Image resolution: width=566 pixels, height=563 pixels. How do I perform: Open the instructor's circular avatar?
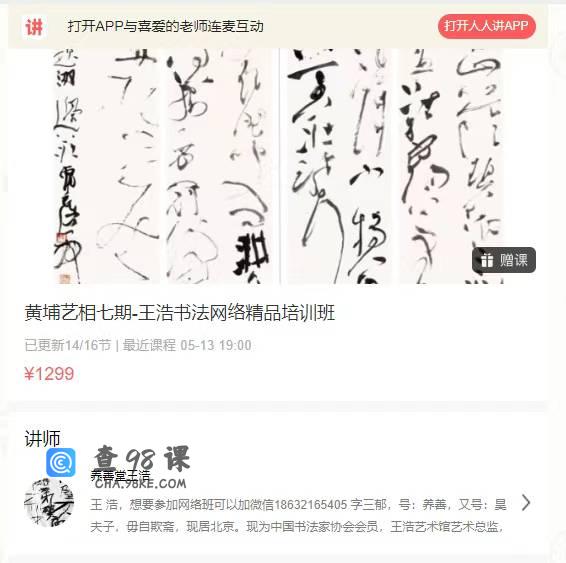pos(49,502)
